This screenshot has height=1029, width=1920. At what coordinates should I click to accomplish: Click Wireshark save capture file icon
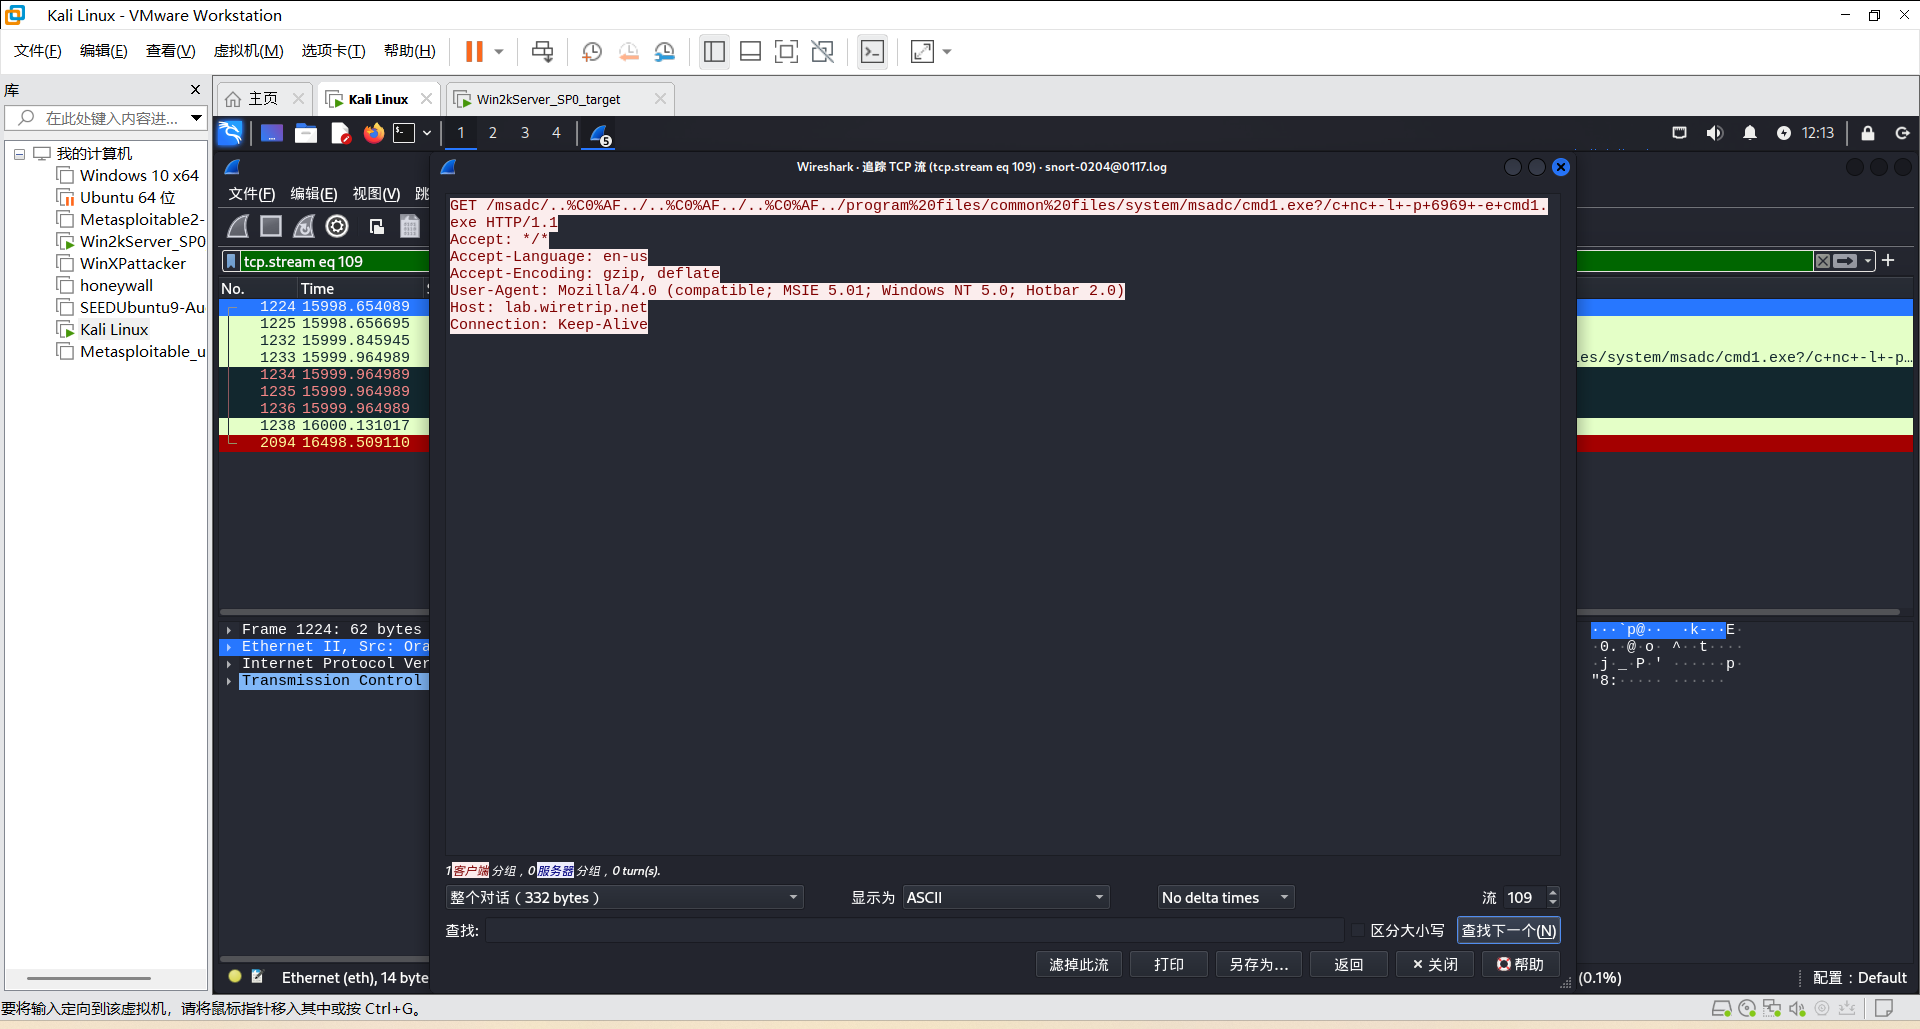[410, 227]
